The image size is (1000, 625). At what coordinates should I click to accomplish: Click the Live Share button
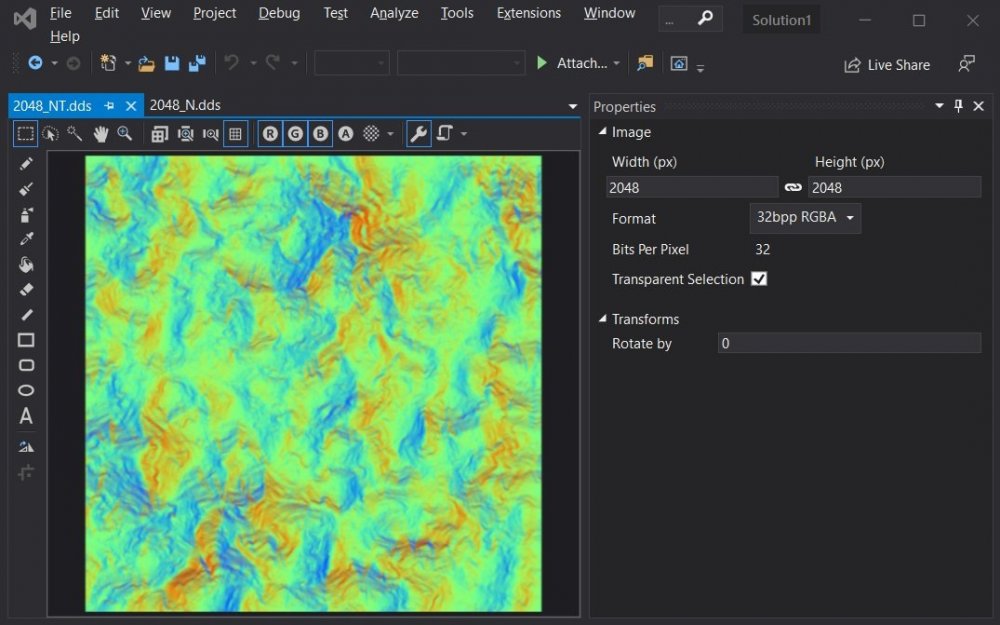(x=887, y=65)
